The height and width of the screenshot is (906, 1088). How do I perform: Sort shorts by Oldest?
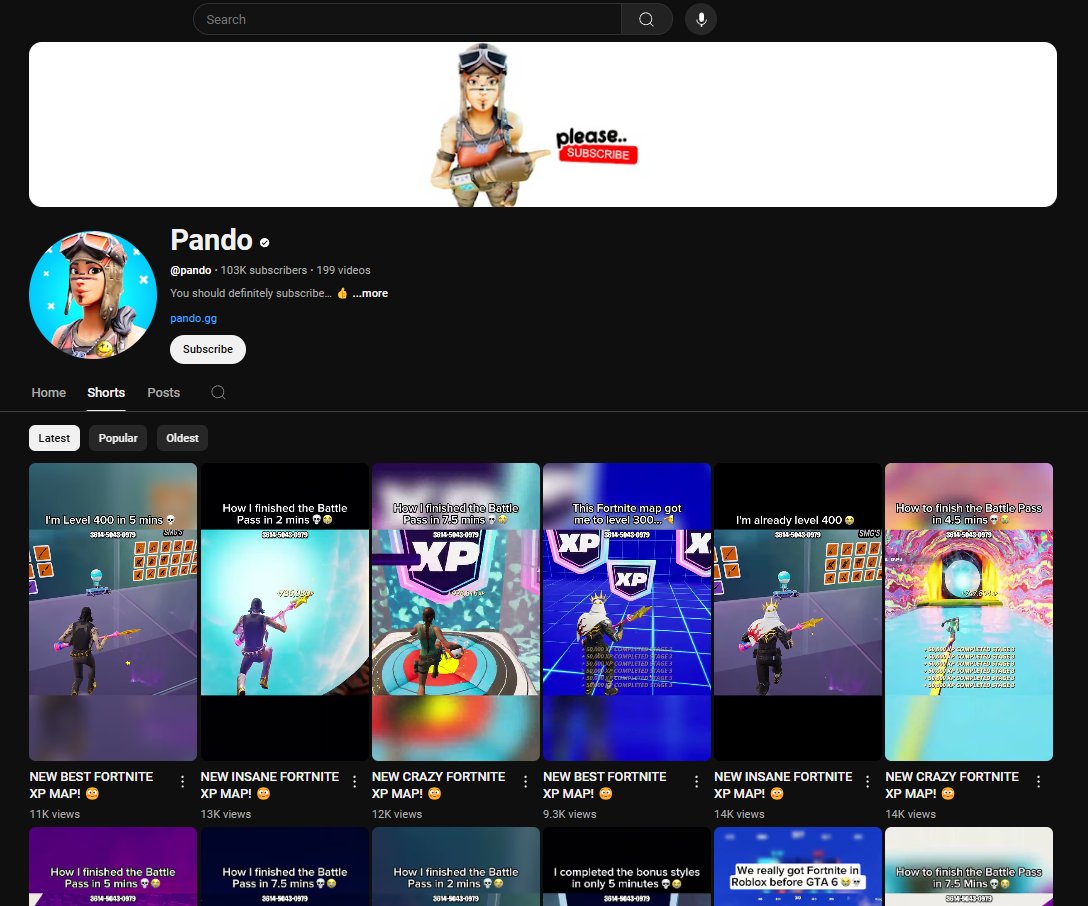182,438
